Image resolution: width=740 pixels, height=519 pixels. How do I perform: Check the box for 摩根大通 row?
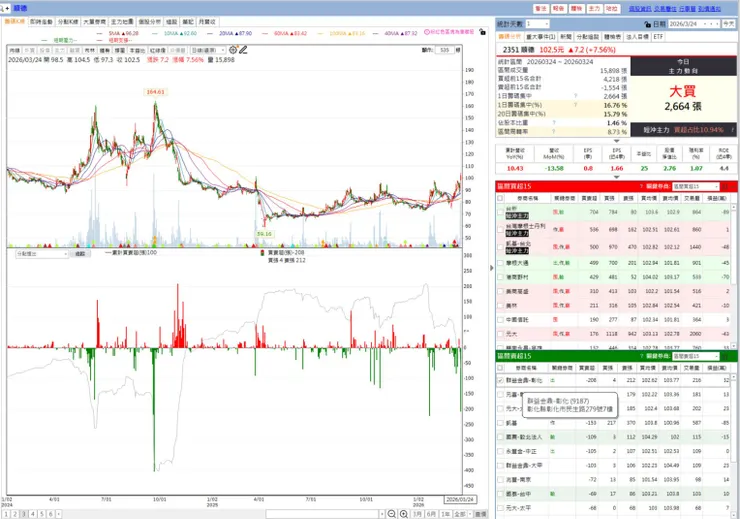point(501,263)
